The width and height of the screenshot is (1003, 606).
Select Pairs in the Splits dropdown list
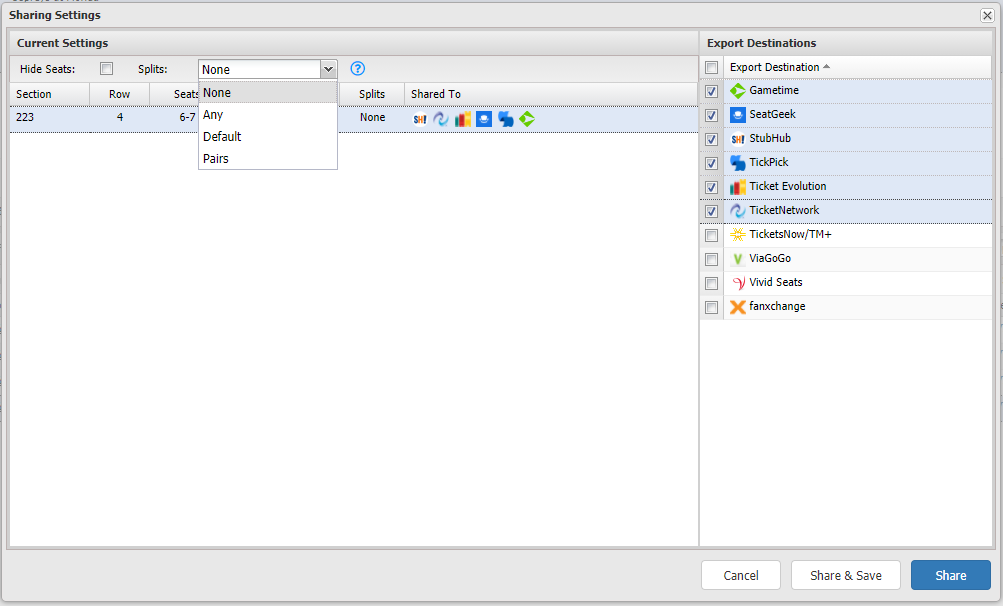pyautogui.click(x=268, y=158)
